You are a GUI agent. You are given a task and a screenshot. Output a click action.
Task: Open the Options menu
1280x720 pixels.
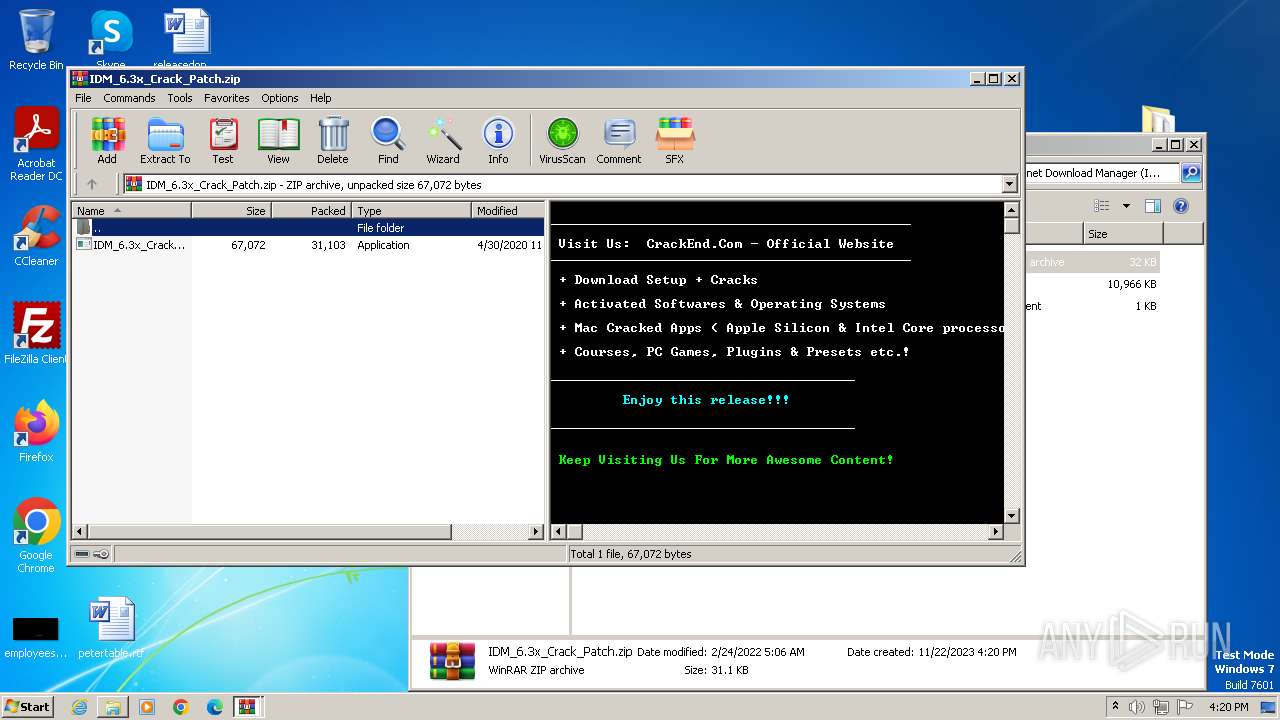[x=280, y=98]
